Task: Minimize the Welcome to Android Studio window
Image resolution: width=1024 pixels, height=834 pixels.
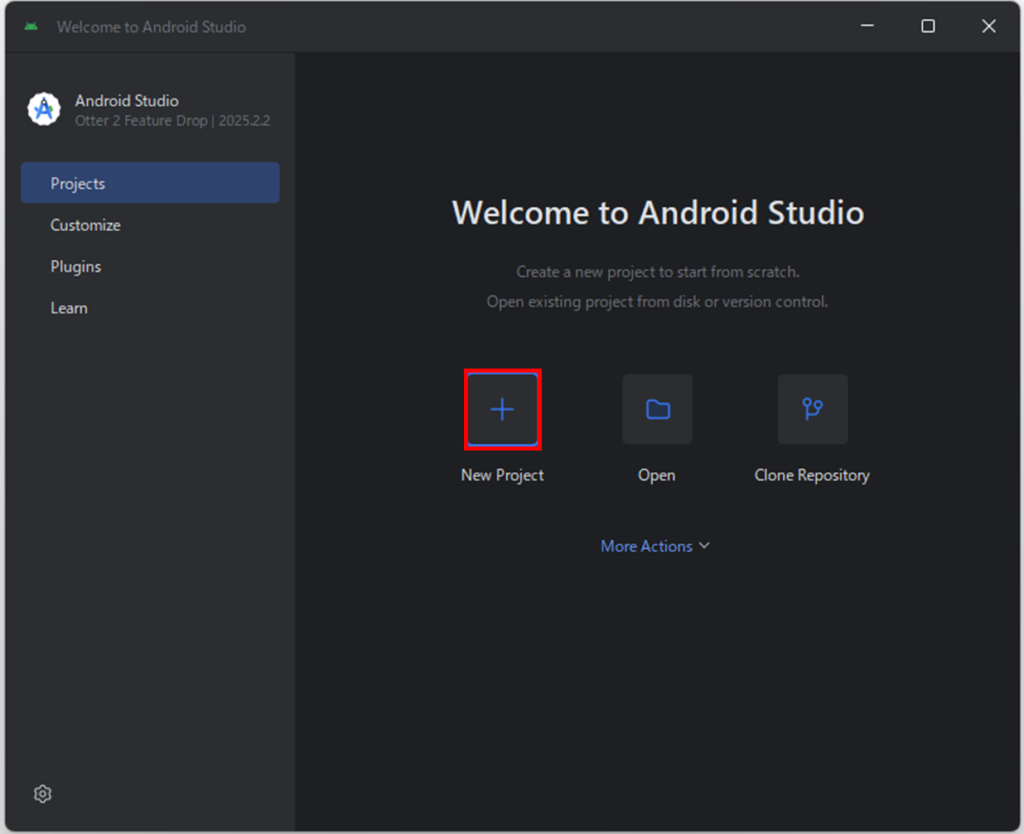Action: pyautogui.click(x=867, y=26)
